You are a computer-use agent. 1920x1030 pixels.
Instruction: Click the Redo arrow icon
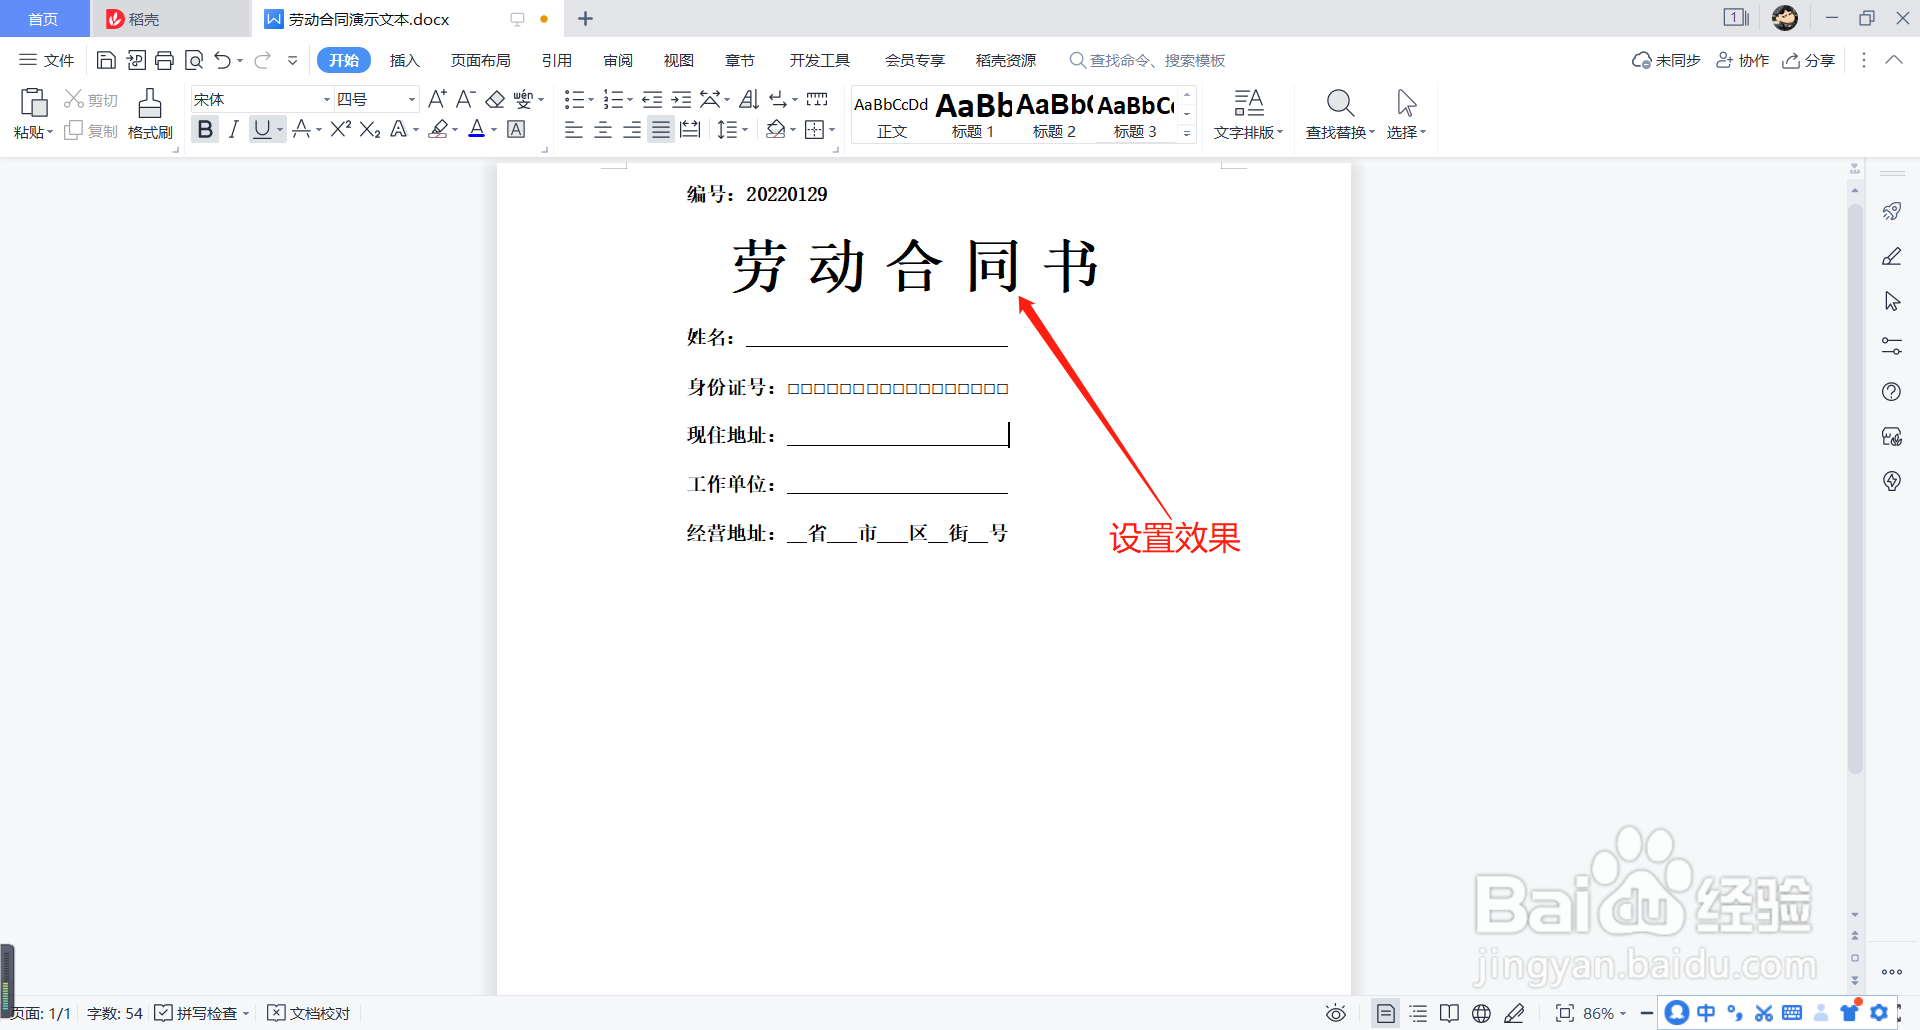point(262,60)
